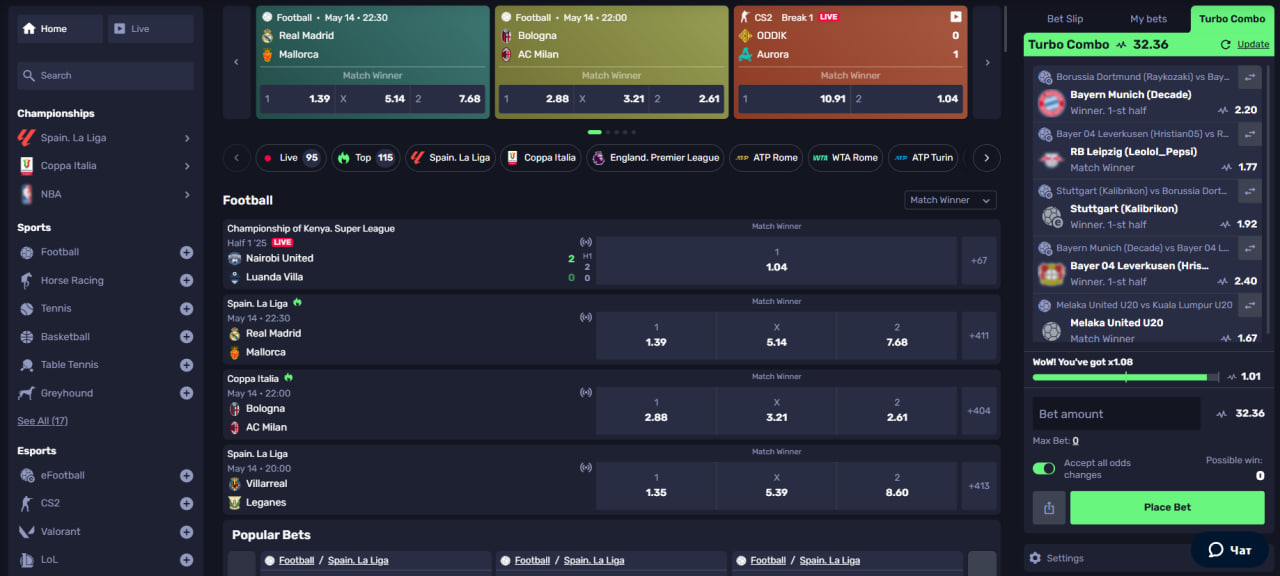Screen dimensions: 1280x576
Task: Go to Home tab
Action: [60, 29]
